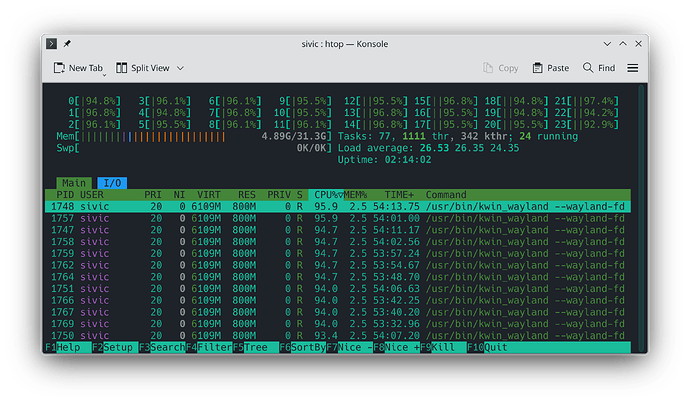Minimize the Konsole window
The width and height of the screenshot is (690, 403).
click(607, 44)
